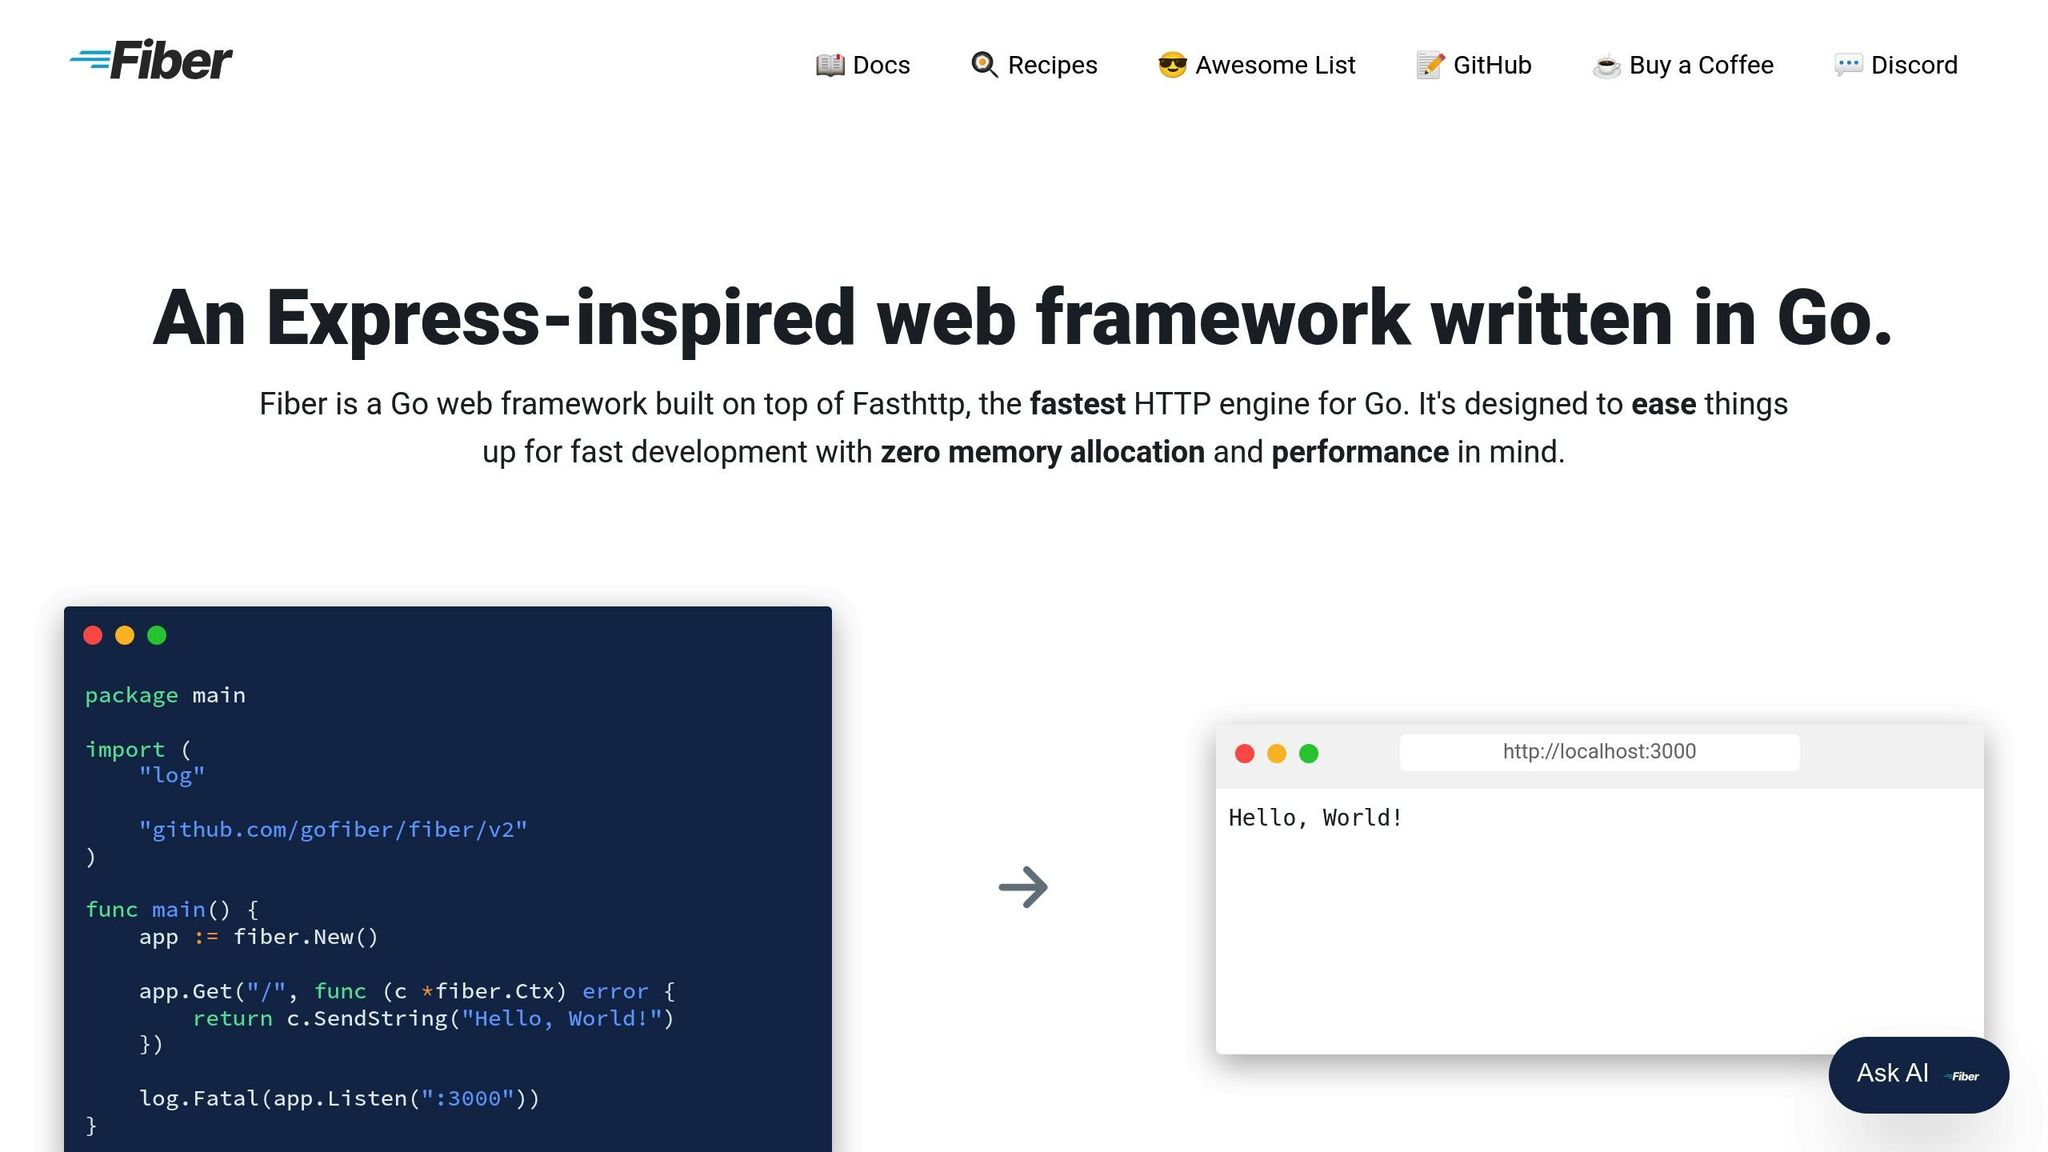The height and width of the screenshot is (1152, 2048).
Task: Click the yellow dot in the code window
Action: (125, 635)
